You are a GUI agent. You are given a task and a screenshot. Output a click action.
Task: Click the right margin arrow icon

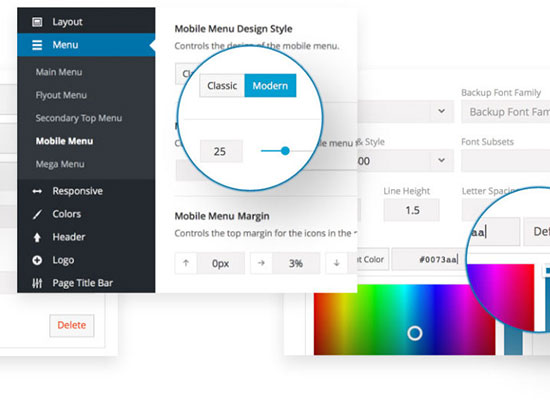click(261, 263)
